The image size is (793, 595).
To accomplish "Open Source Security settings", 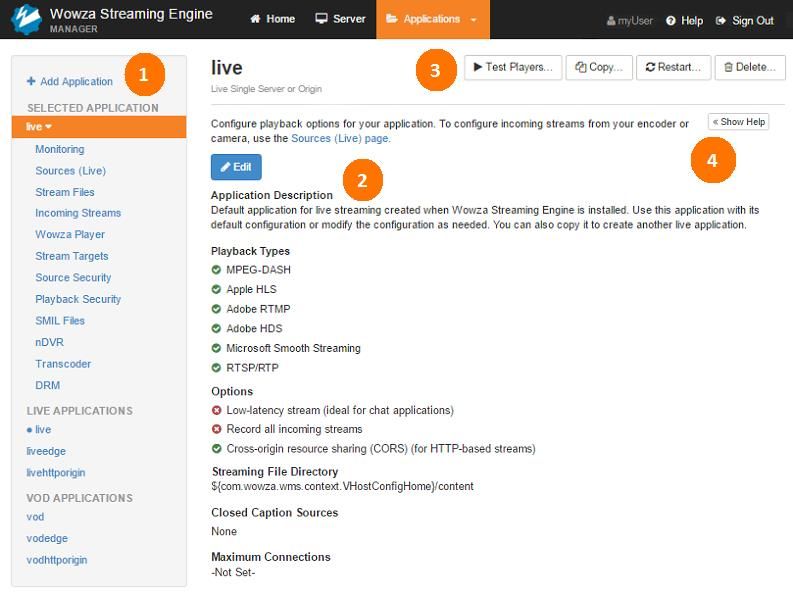I will [73, 278].
